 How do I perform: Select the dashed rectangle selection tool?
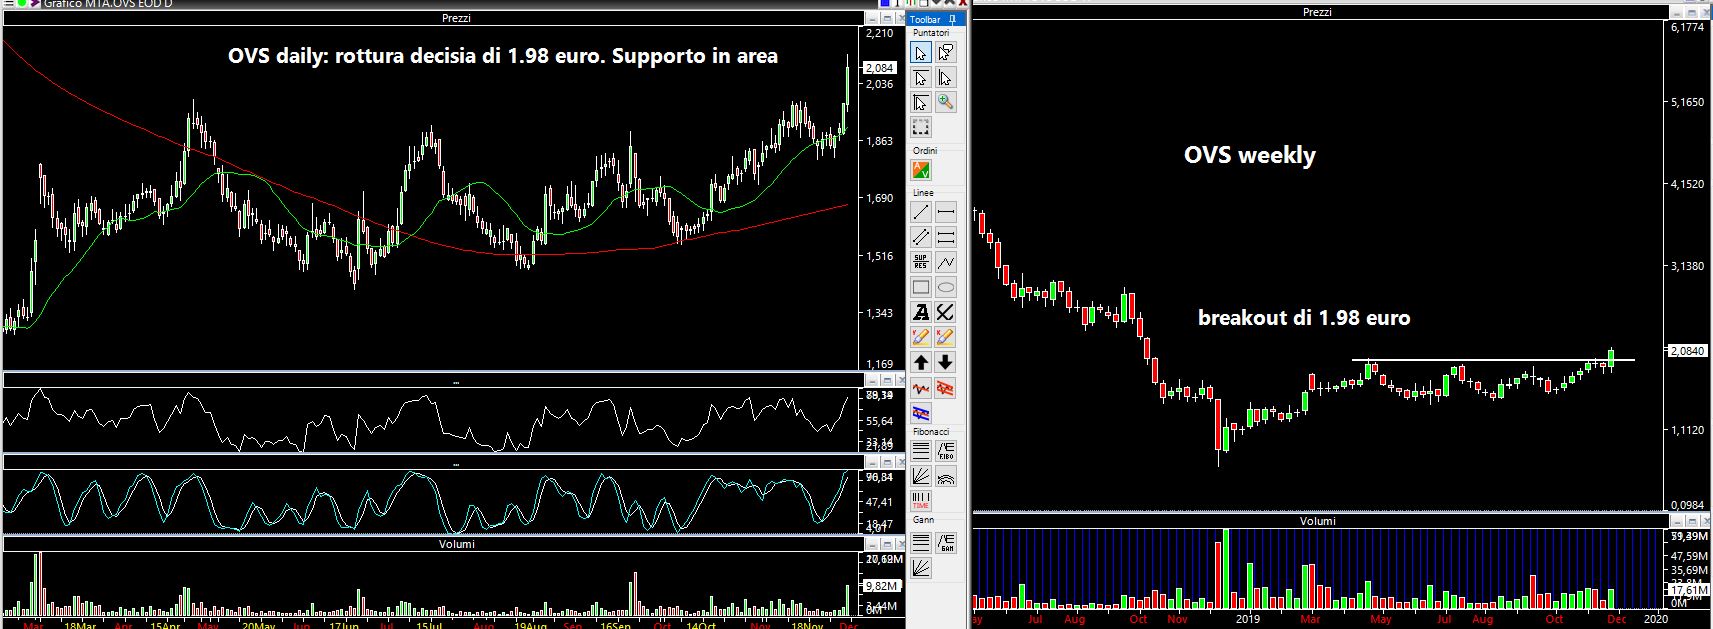921,127
